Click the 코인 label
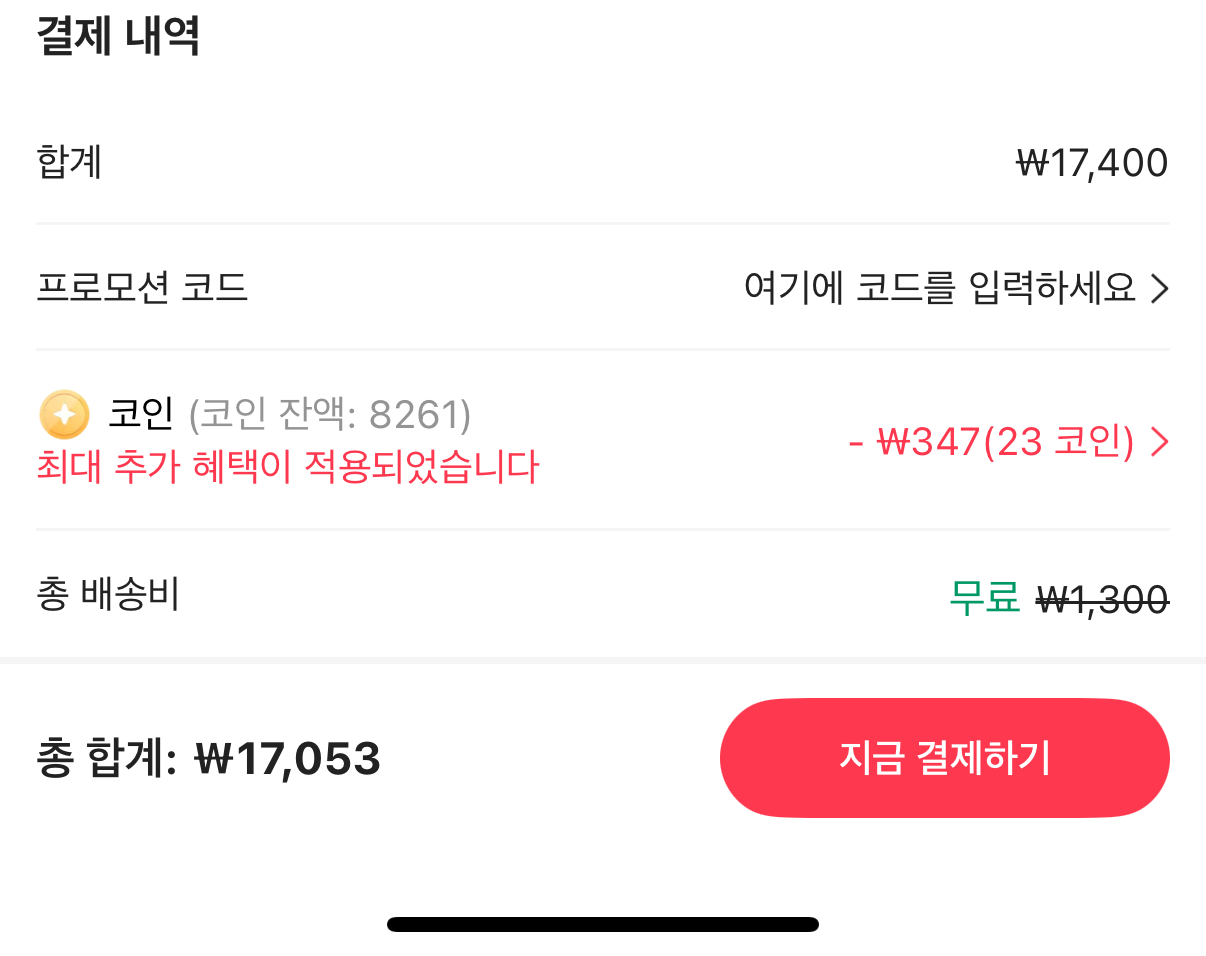 [141, 414]
